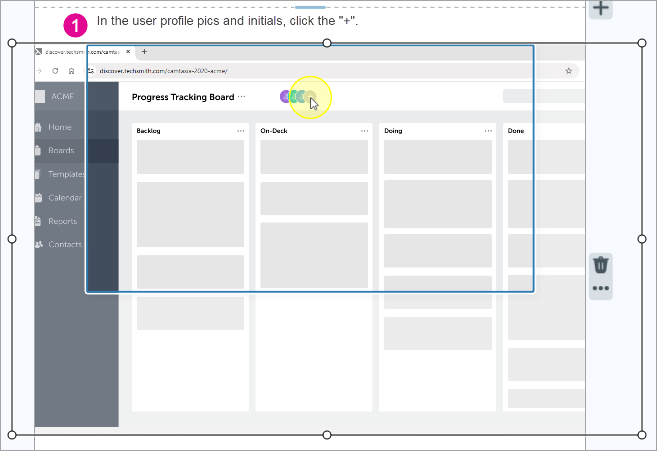Open the Backlog column options menu
657x451 pixels.
tap(240, 131)
